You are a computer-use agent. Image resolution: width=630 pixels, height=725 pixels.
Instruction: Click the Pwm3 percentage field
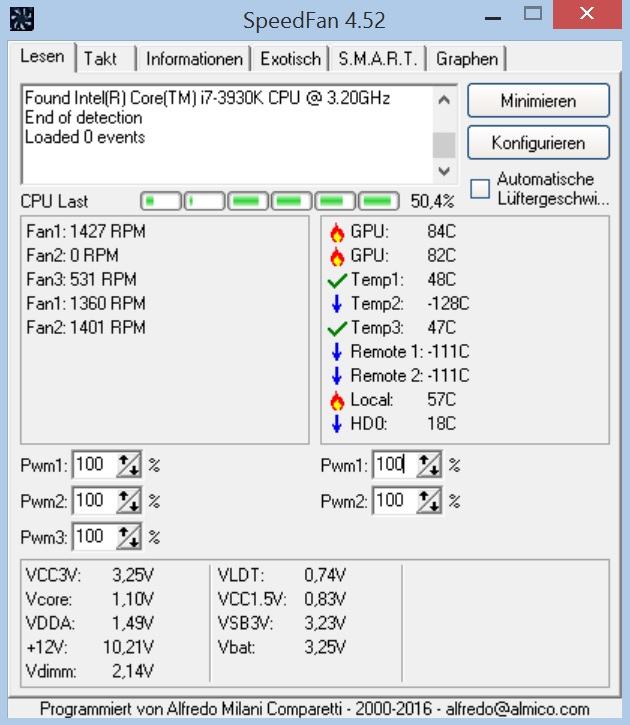(94, 537)
